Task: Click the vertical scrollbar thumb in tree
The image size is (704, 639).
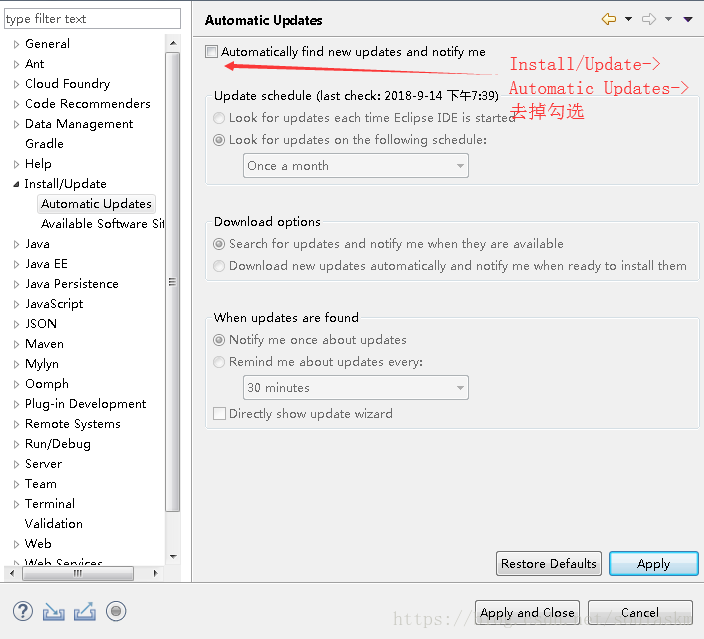Action: pos(173,282)
